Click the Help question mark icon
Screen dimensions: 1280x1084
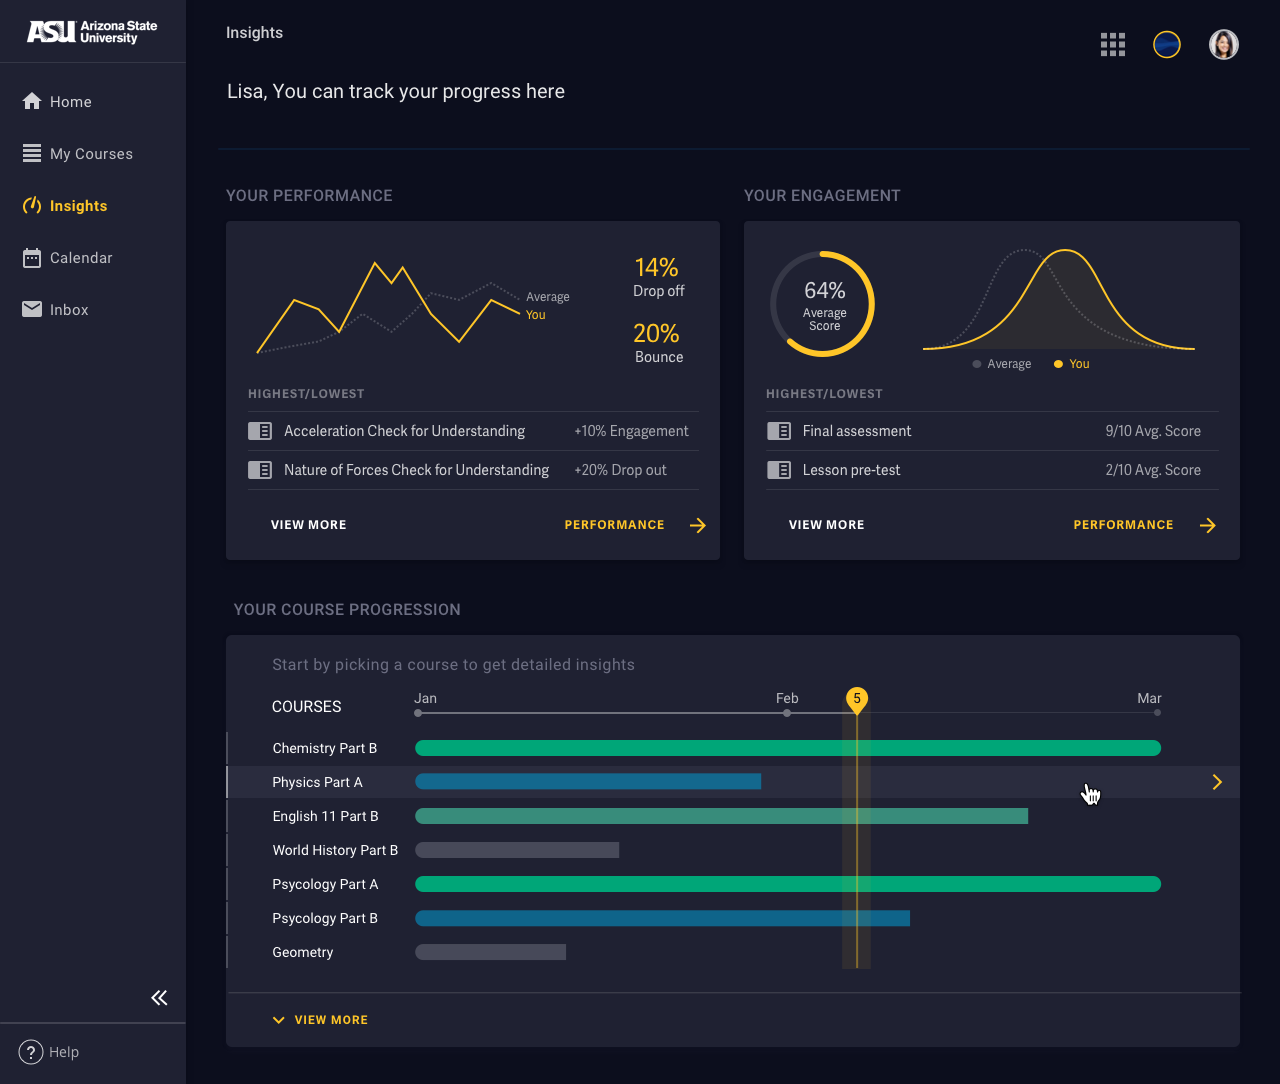31,1052
